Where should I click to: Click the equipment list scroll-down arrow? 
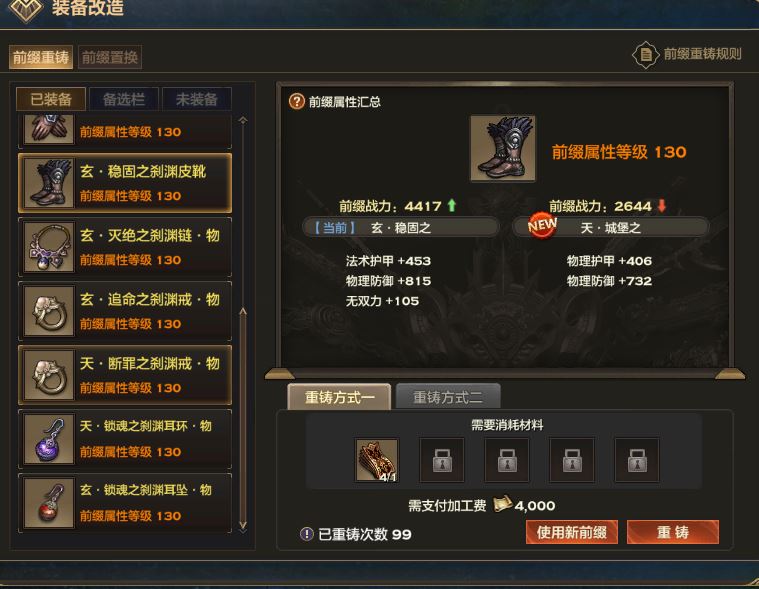point(243,525)
